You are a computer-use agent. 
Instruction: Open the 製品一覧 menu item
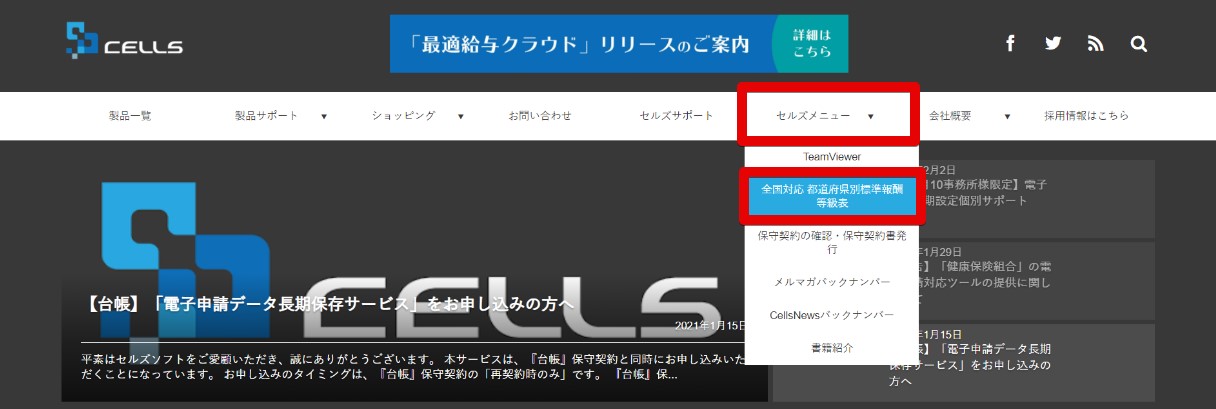[x=131, y=116]
